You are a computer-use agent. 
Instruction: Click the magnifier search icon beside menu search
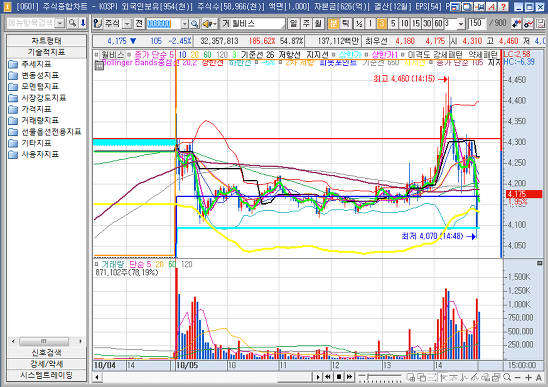[72, 23]
